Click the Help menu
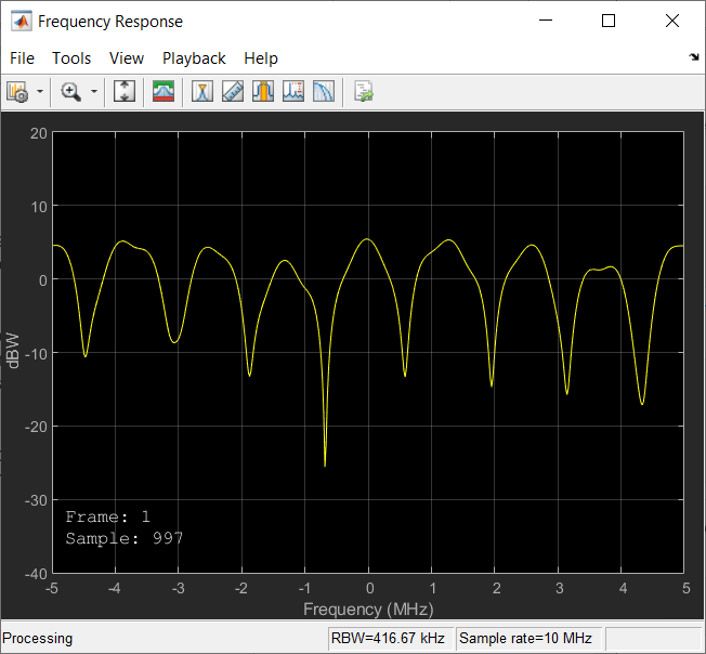The width and height of the screenshot is (706, 654). tap(261, 58)
